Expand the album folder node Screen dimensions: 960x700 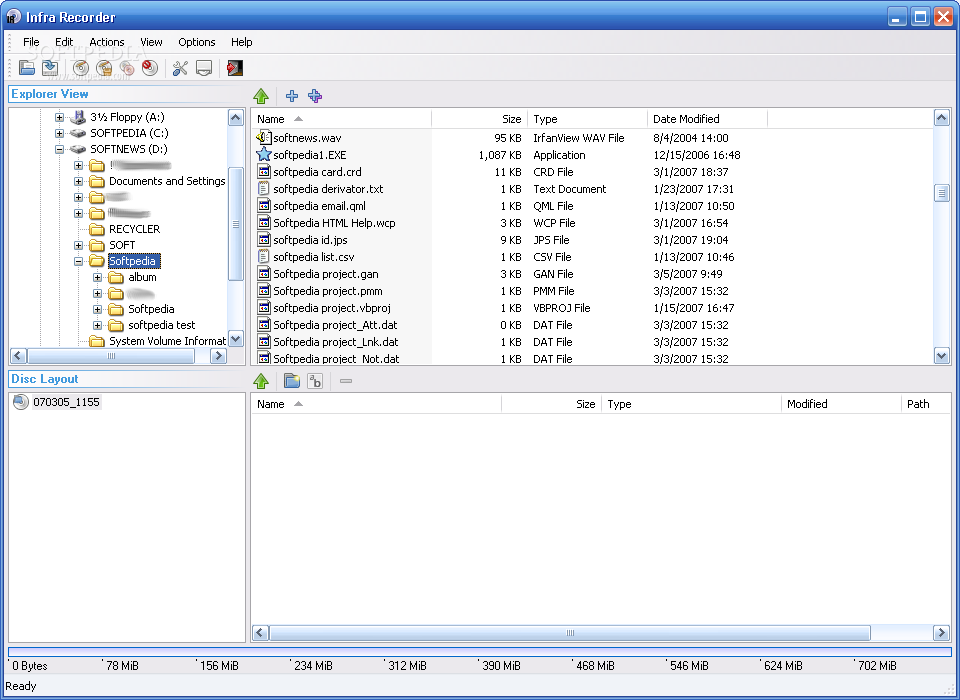(x=98, y=278)
